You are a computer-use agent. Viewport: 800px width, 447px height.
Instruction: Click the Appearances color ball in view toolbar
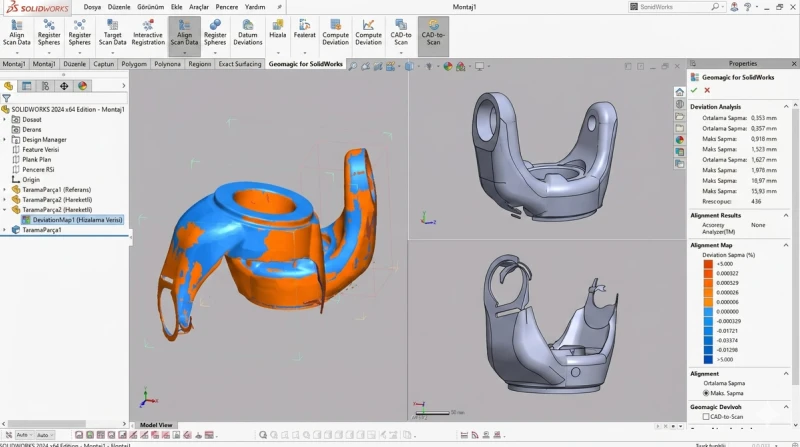pyautogui.click(x=448, y=66)
